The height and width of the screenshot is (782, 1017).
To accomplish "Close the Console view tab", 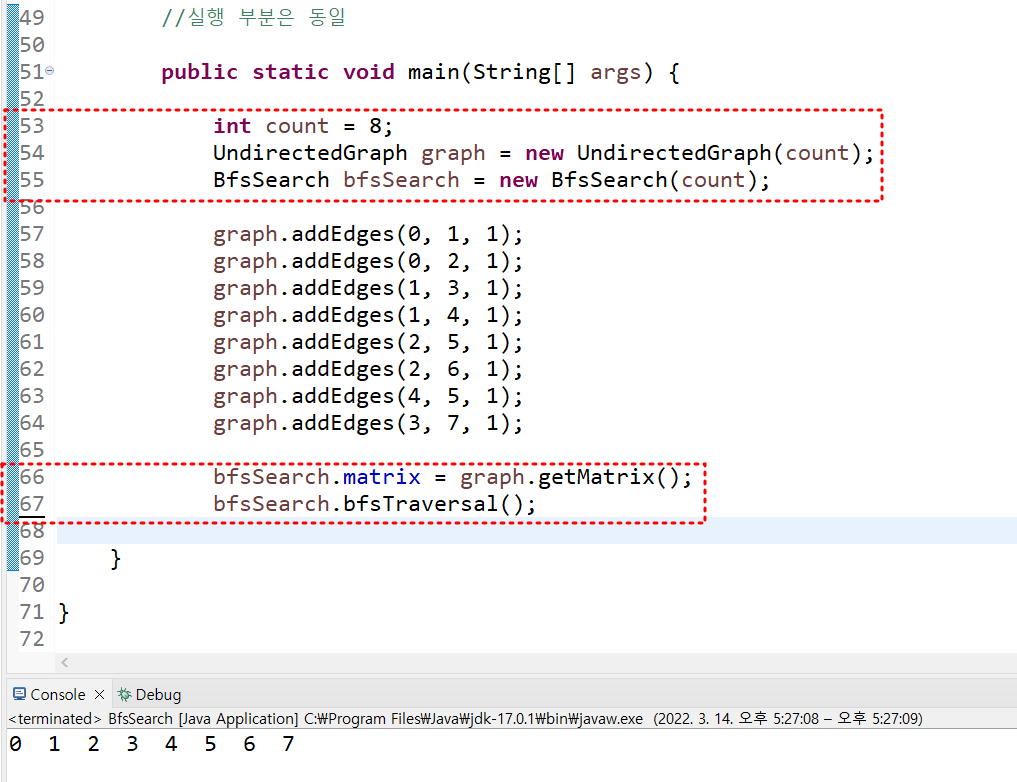I will [99, 694].
